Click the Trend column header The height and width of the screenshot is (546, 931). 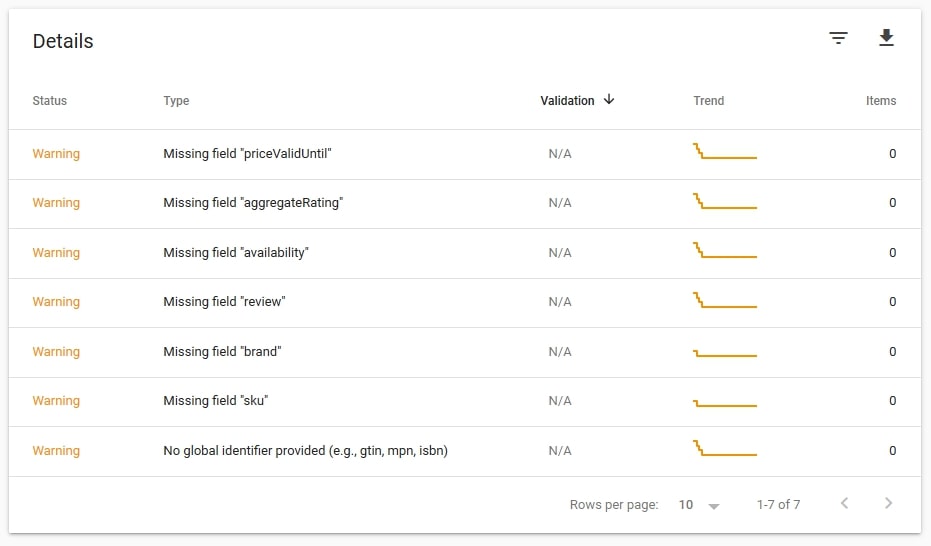click(708, 101)
